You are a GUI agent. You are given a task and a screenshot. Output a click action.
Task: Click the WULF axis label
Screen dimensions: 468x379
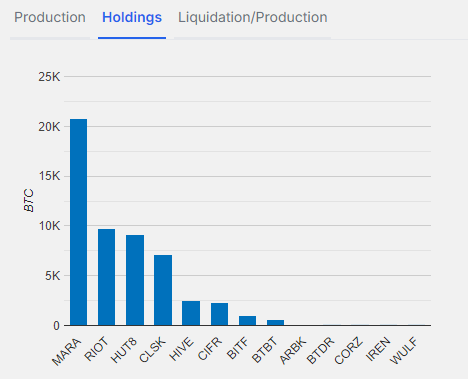[x=404, y=351]
